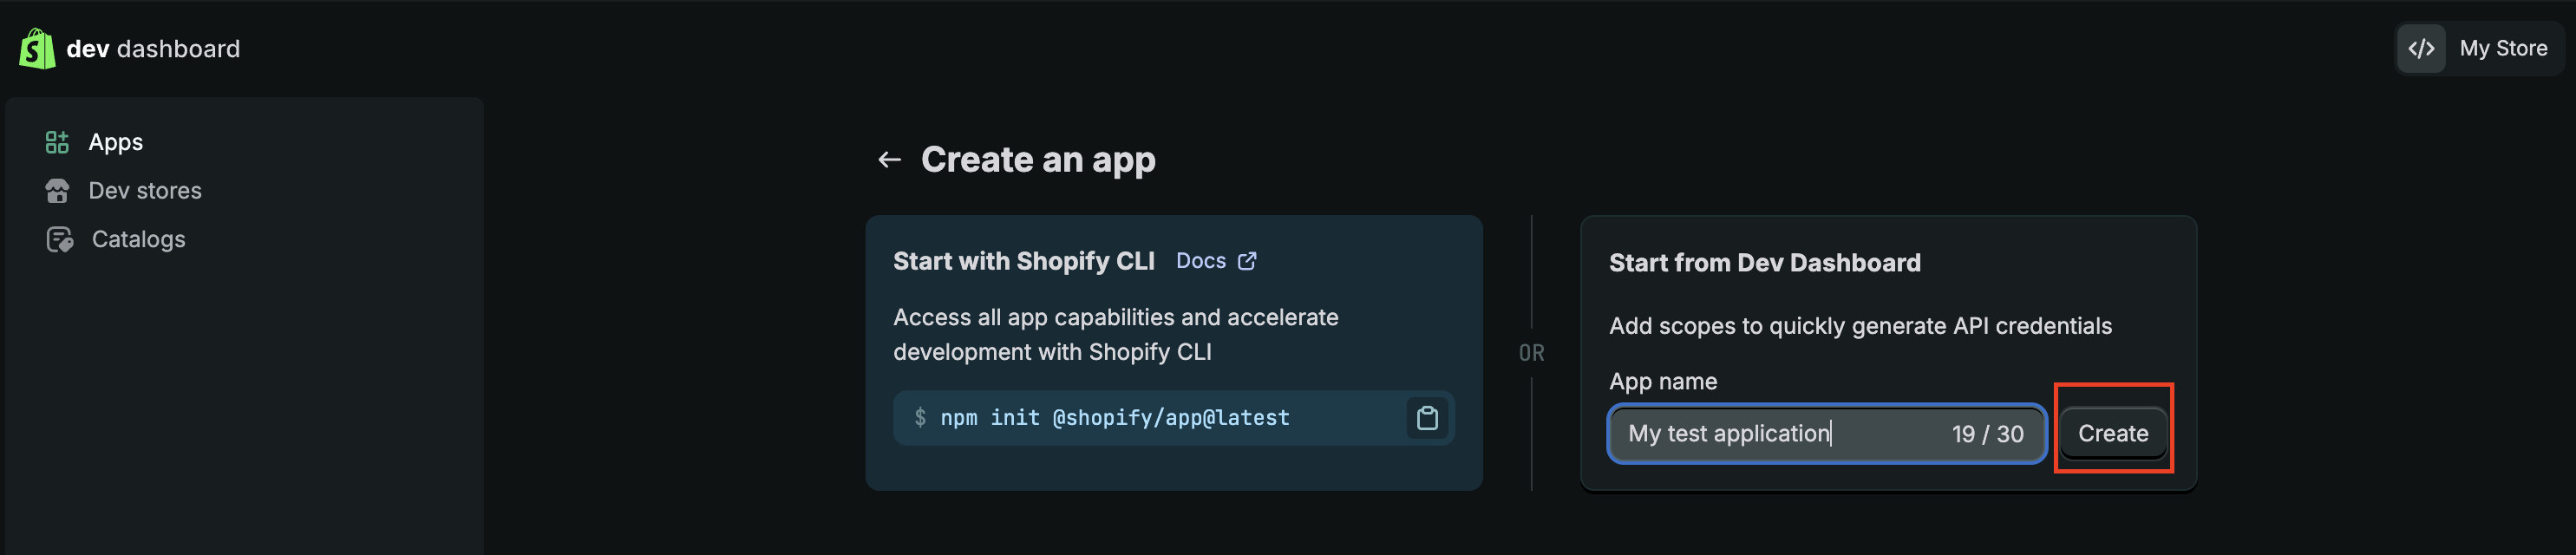
Task: Click the Create an app heading
Action: pyautogui.click(x=1038, y=160)
